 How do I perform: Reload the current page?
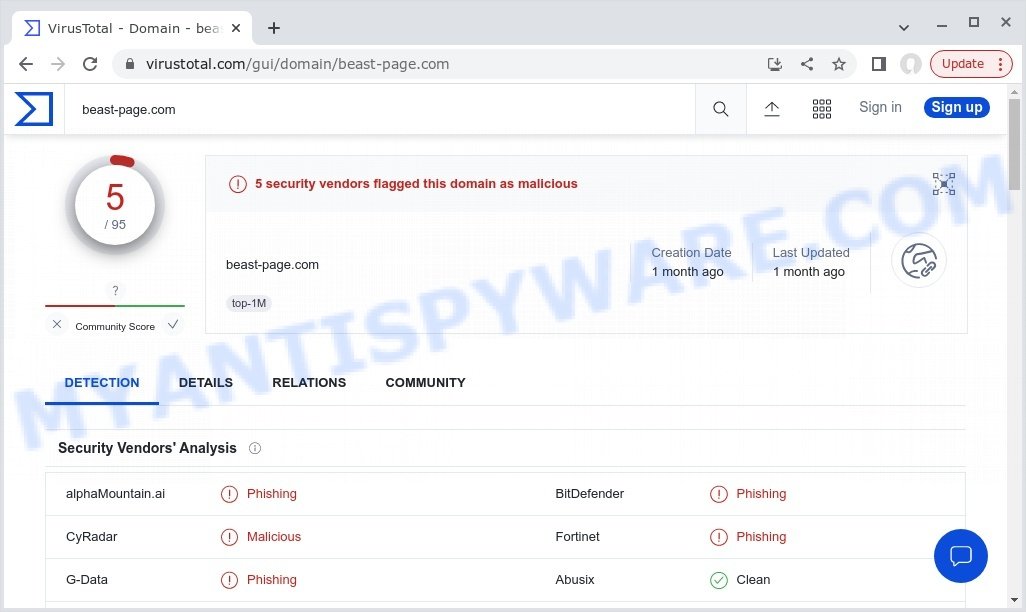pyautogui.click(x=90, y=64)
